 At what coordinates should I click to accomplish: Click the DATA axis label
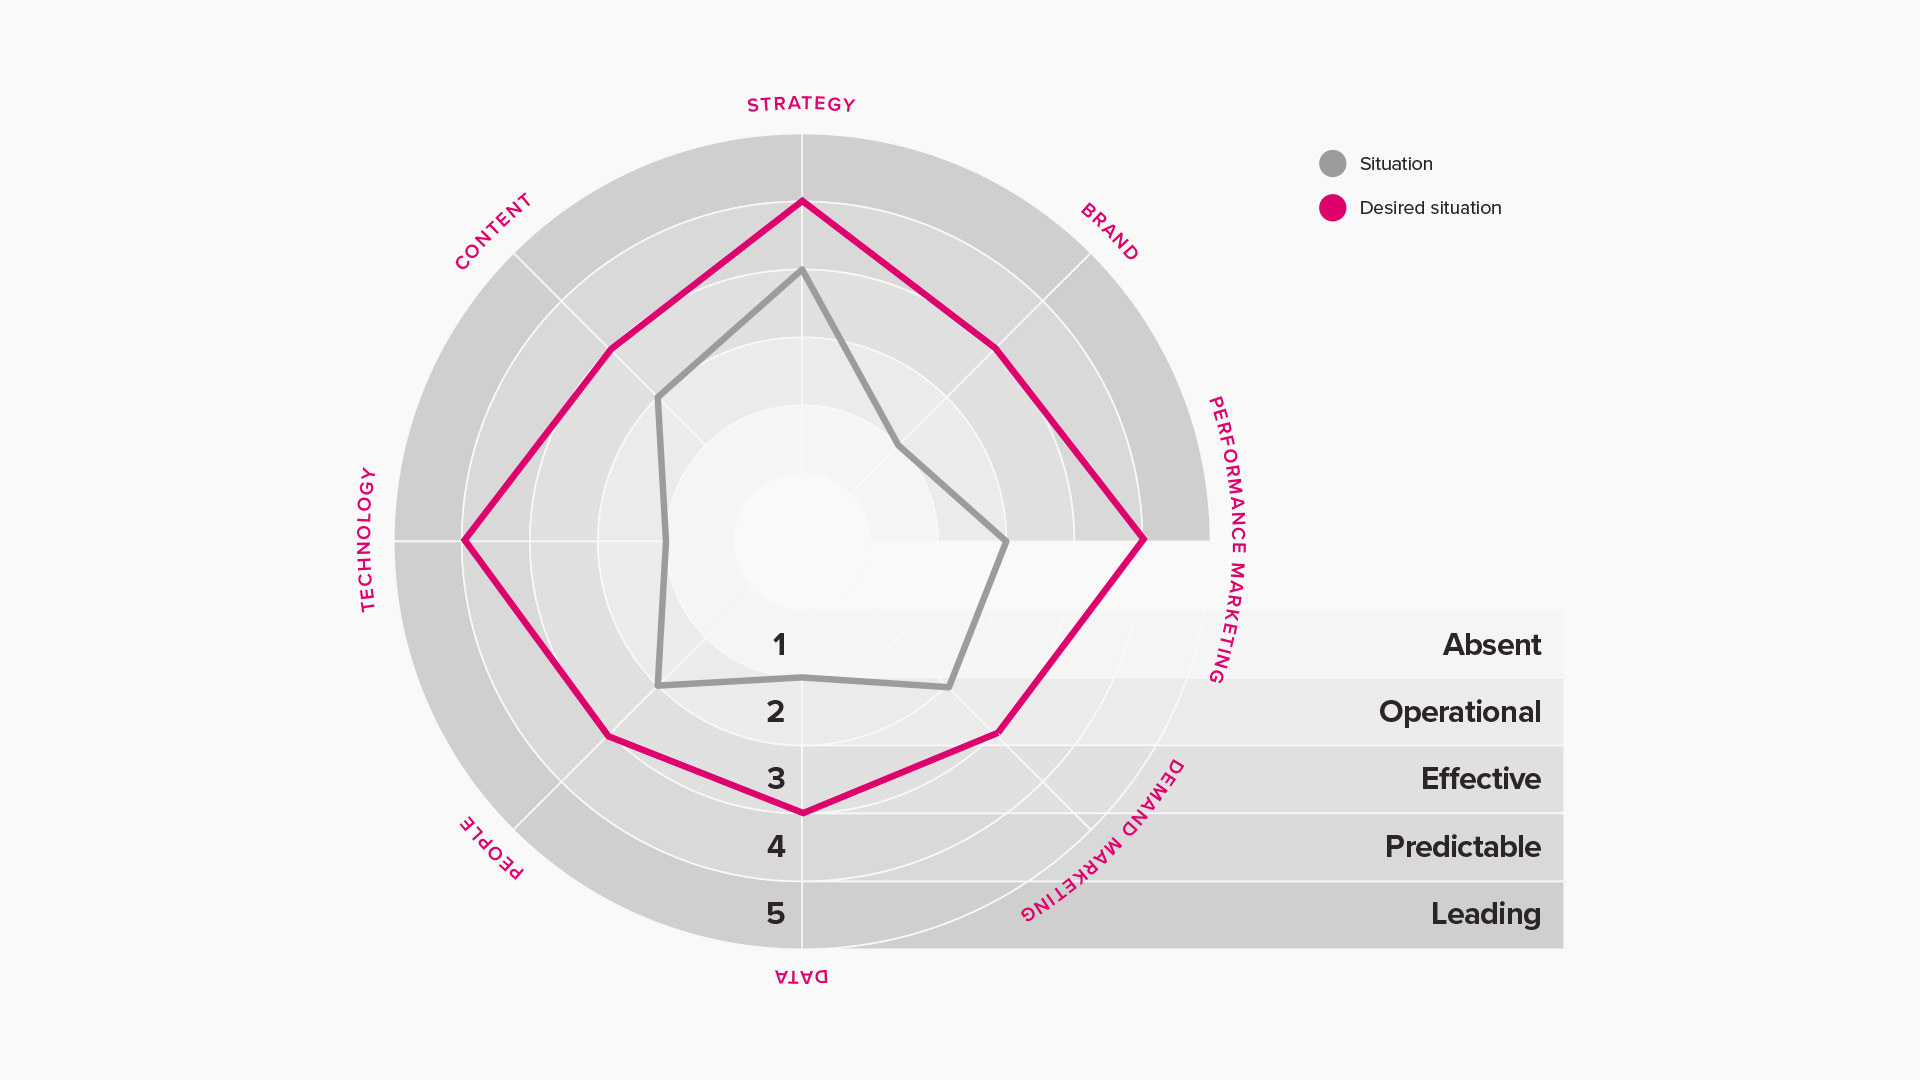coord(801,977)
